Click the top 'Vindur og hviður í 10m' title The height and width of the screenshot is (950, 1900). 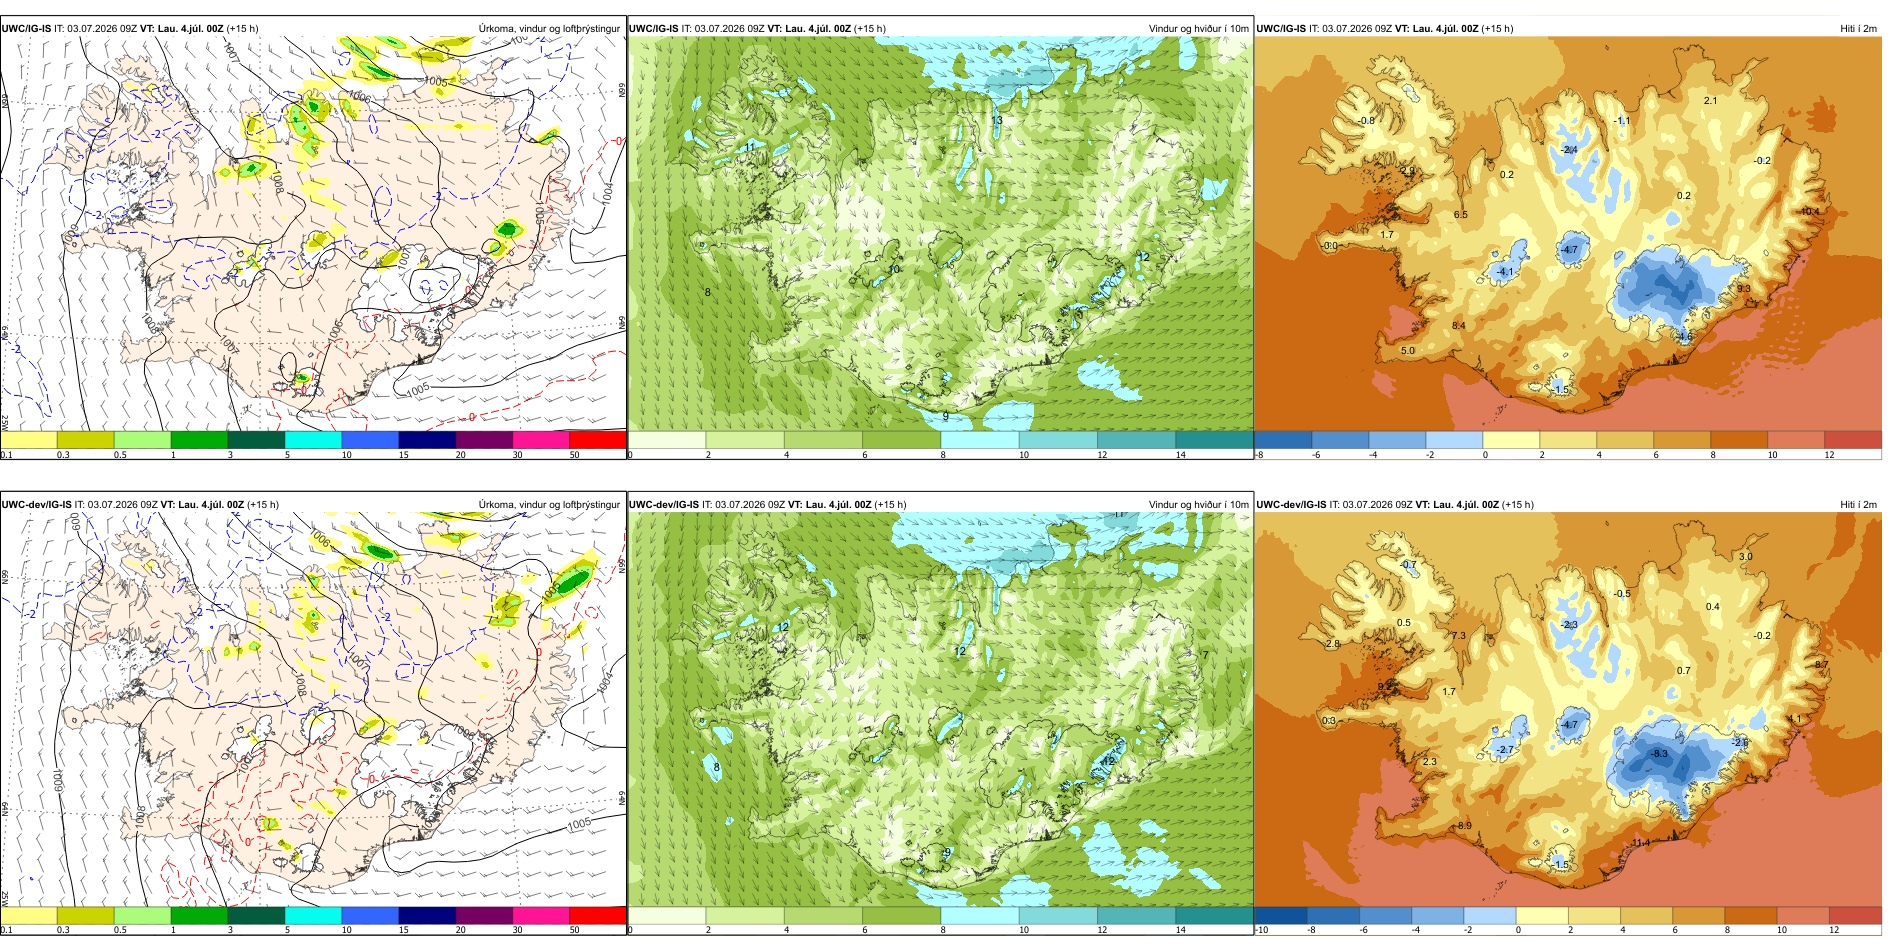click(1199, 28)
